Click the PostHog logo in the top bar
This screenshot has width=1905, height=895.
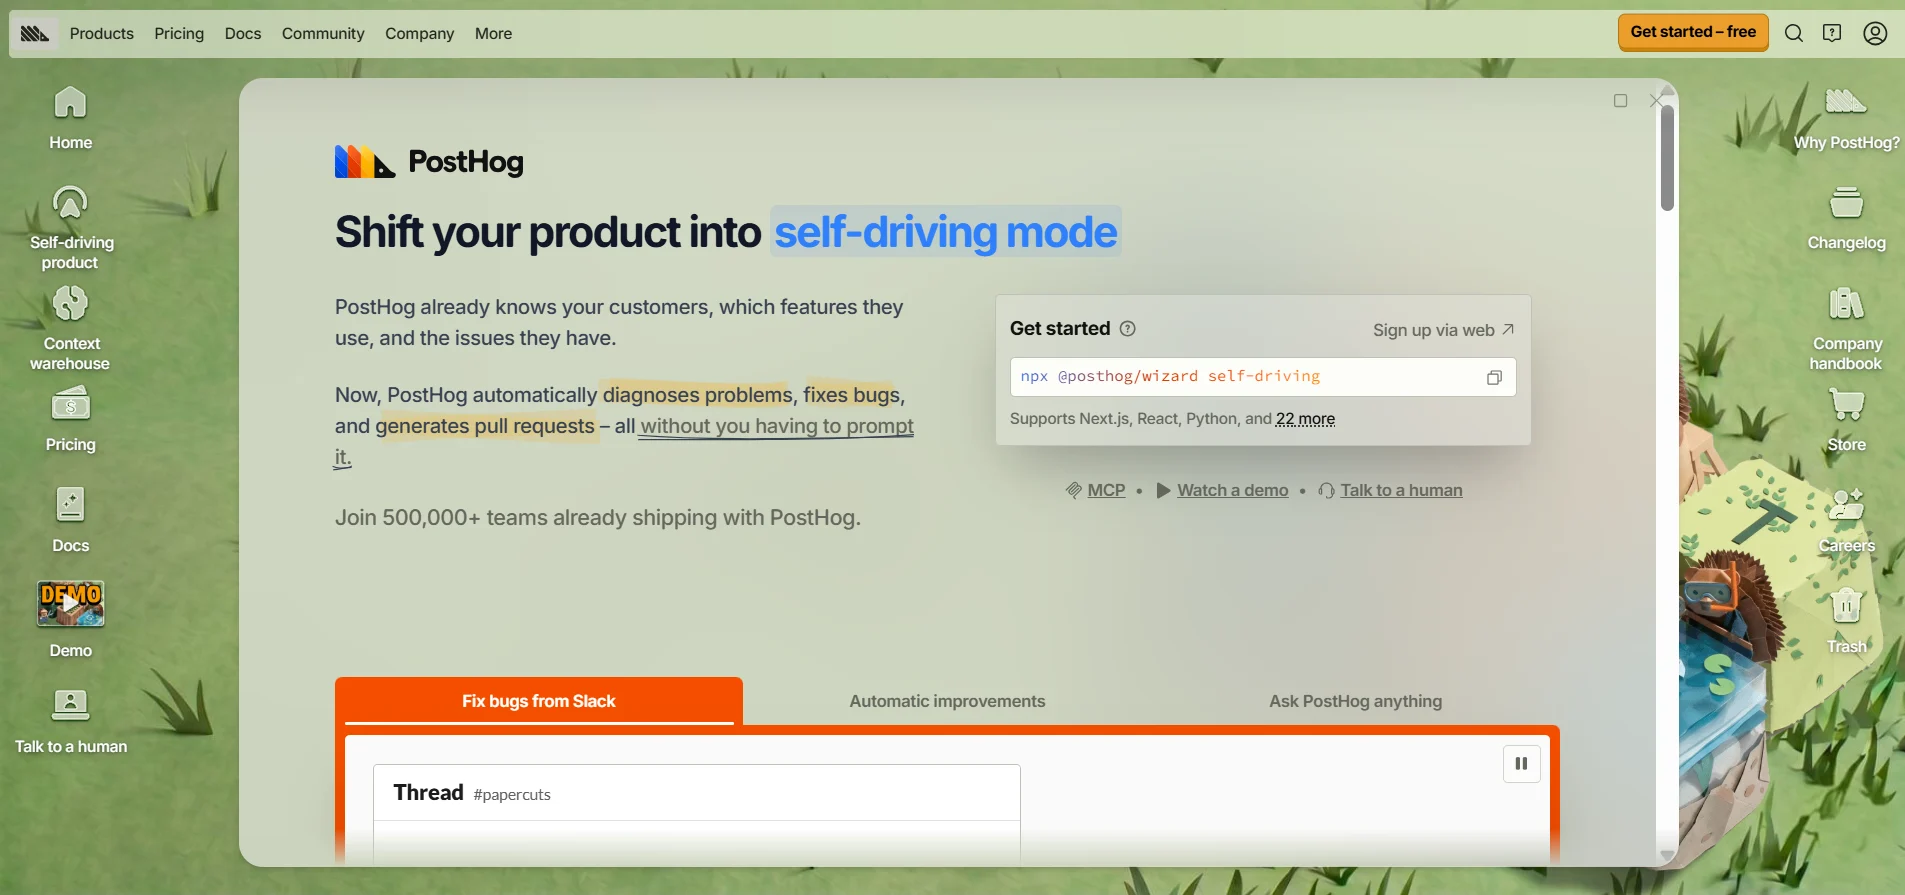point(35,33)
